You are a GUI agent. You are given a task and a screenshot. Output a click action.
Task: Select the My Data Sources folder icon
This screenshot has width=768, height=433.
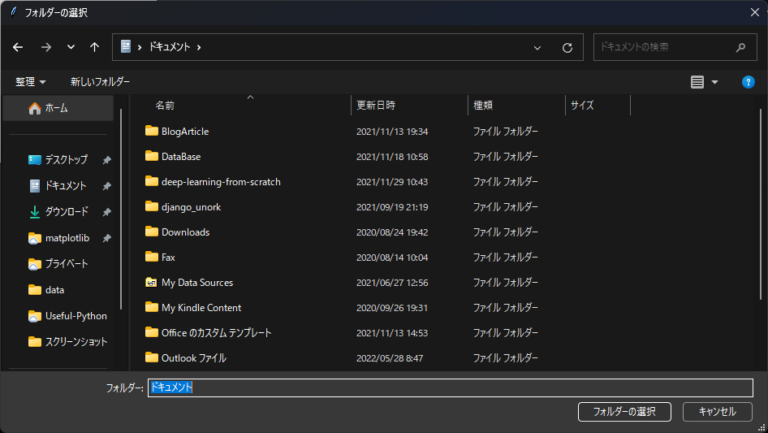click(x=151, y=282)
